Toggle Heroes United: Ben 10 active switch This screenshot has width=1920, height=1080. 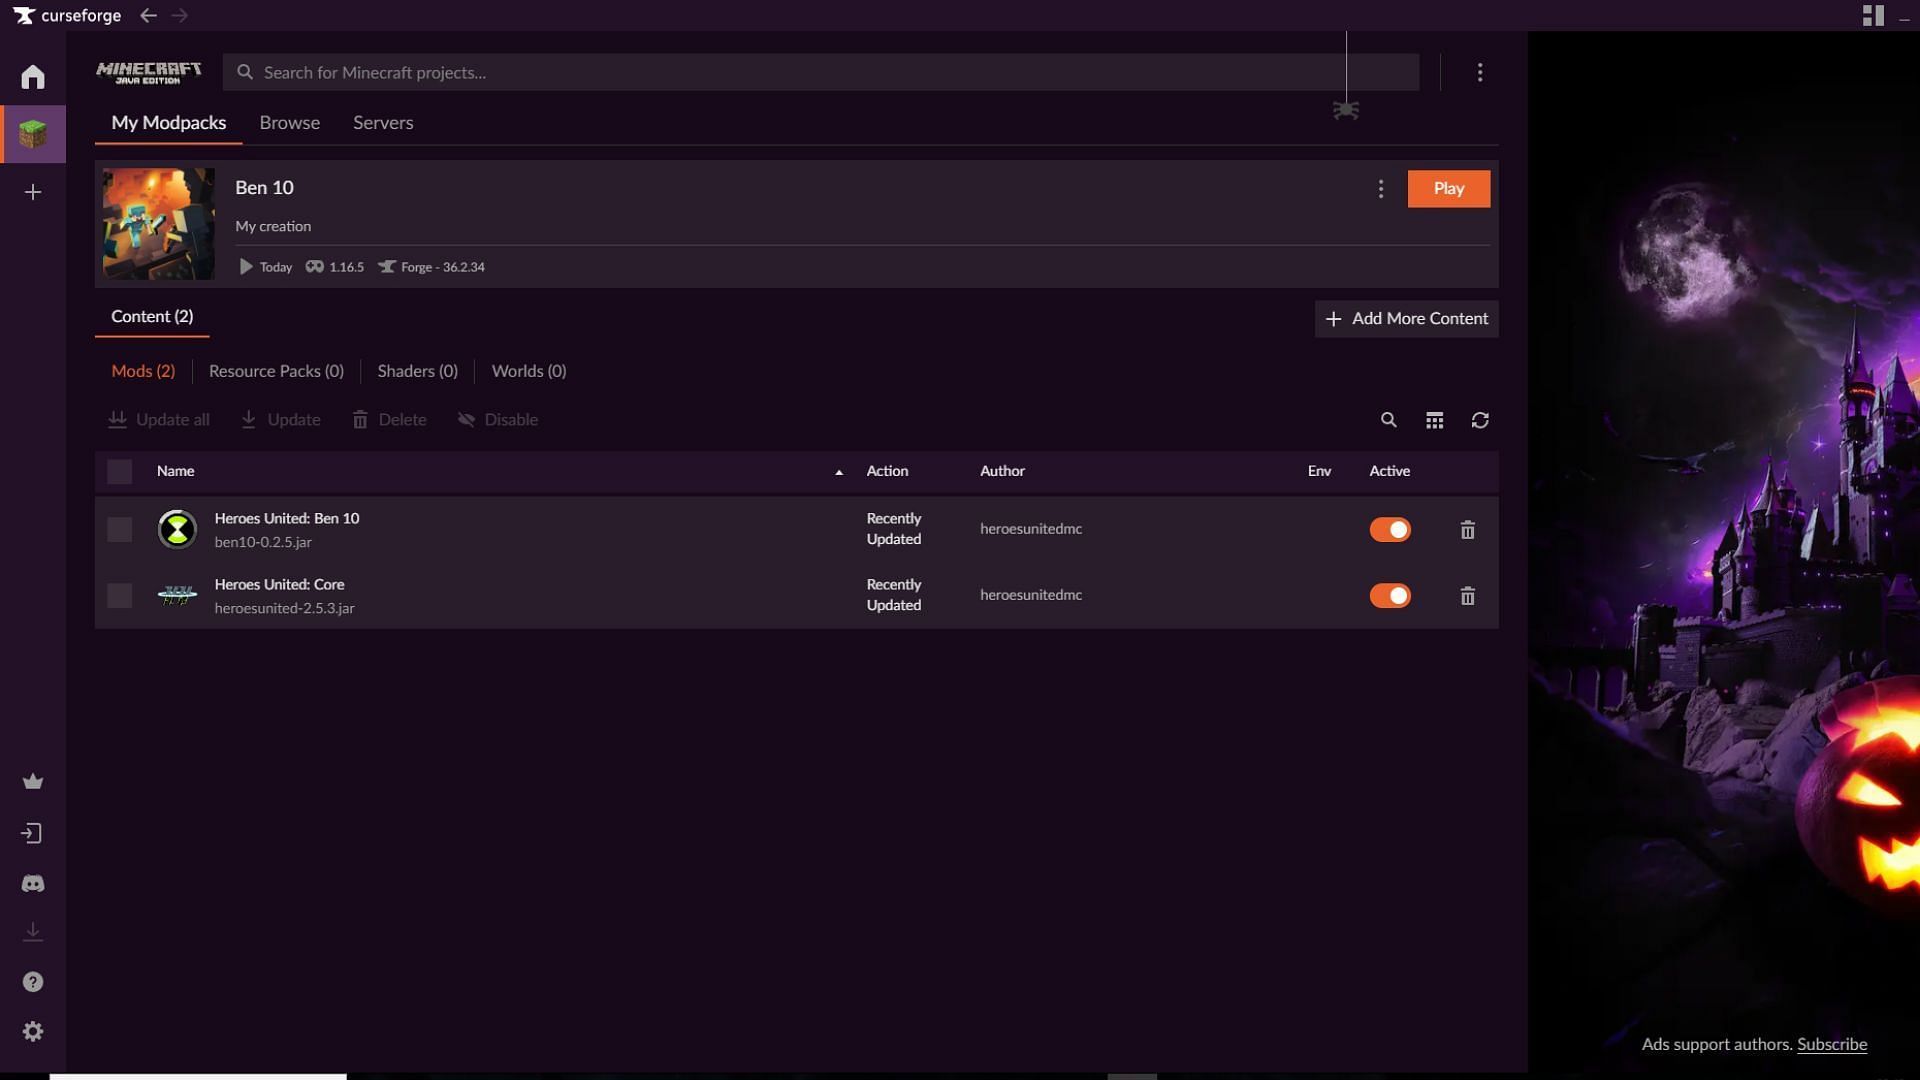pyautogui.click(x=1390, y=529)
